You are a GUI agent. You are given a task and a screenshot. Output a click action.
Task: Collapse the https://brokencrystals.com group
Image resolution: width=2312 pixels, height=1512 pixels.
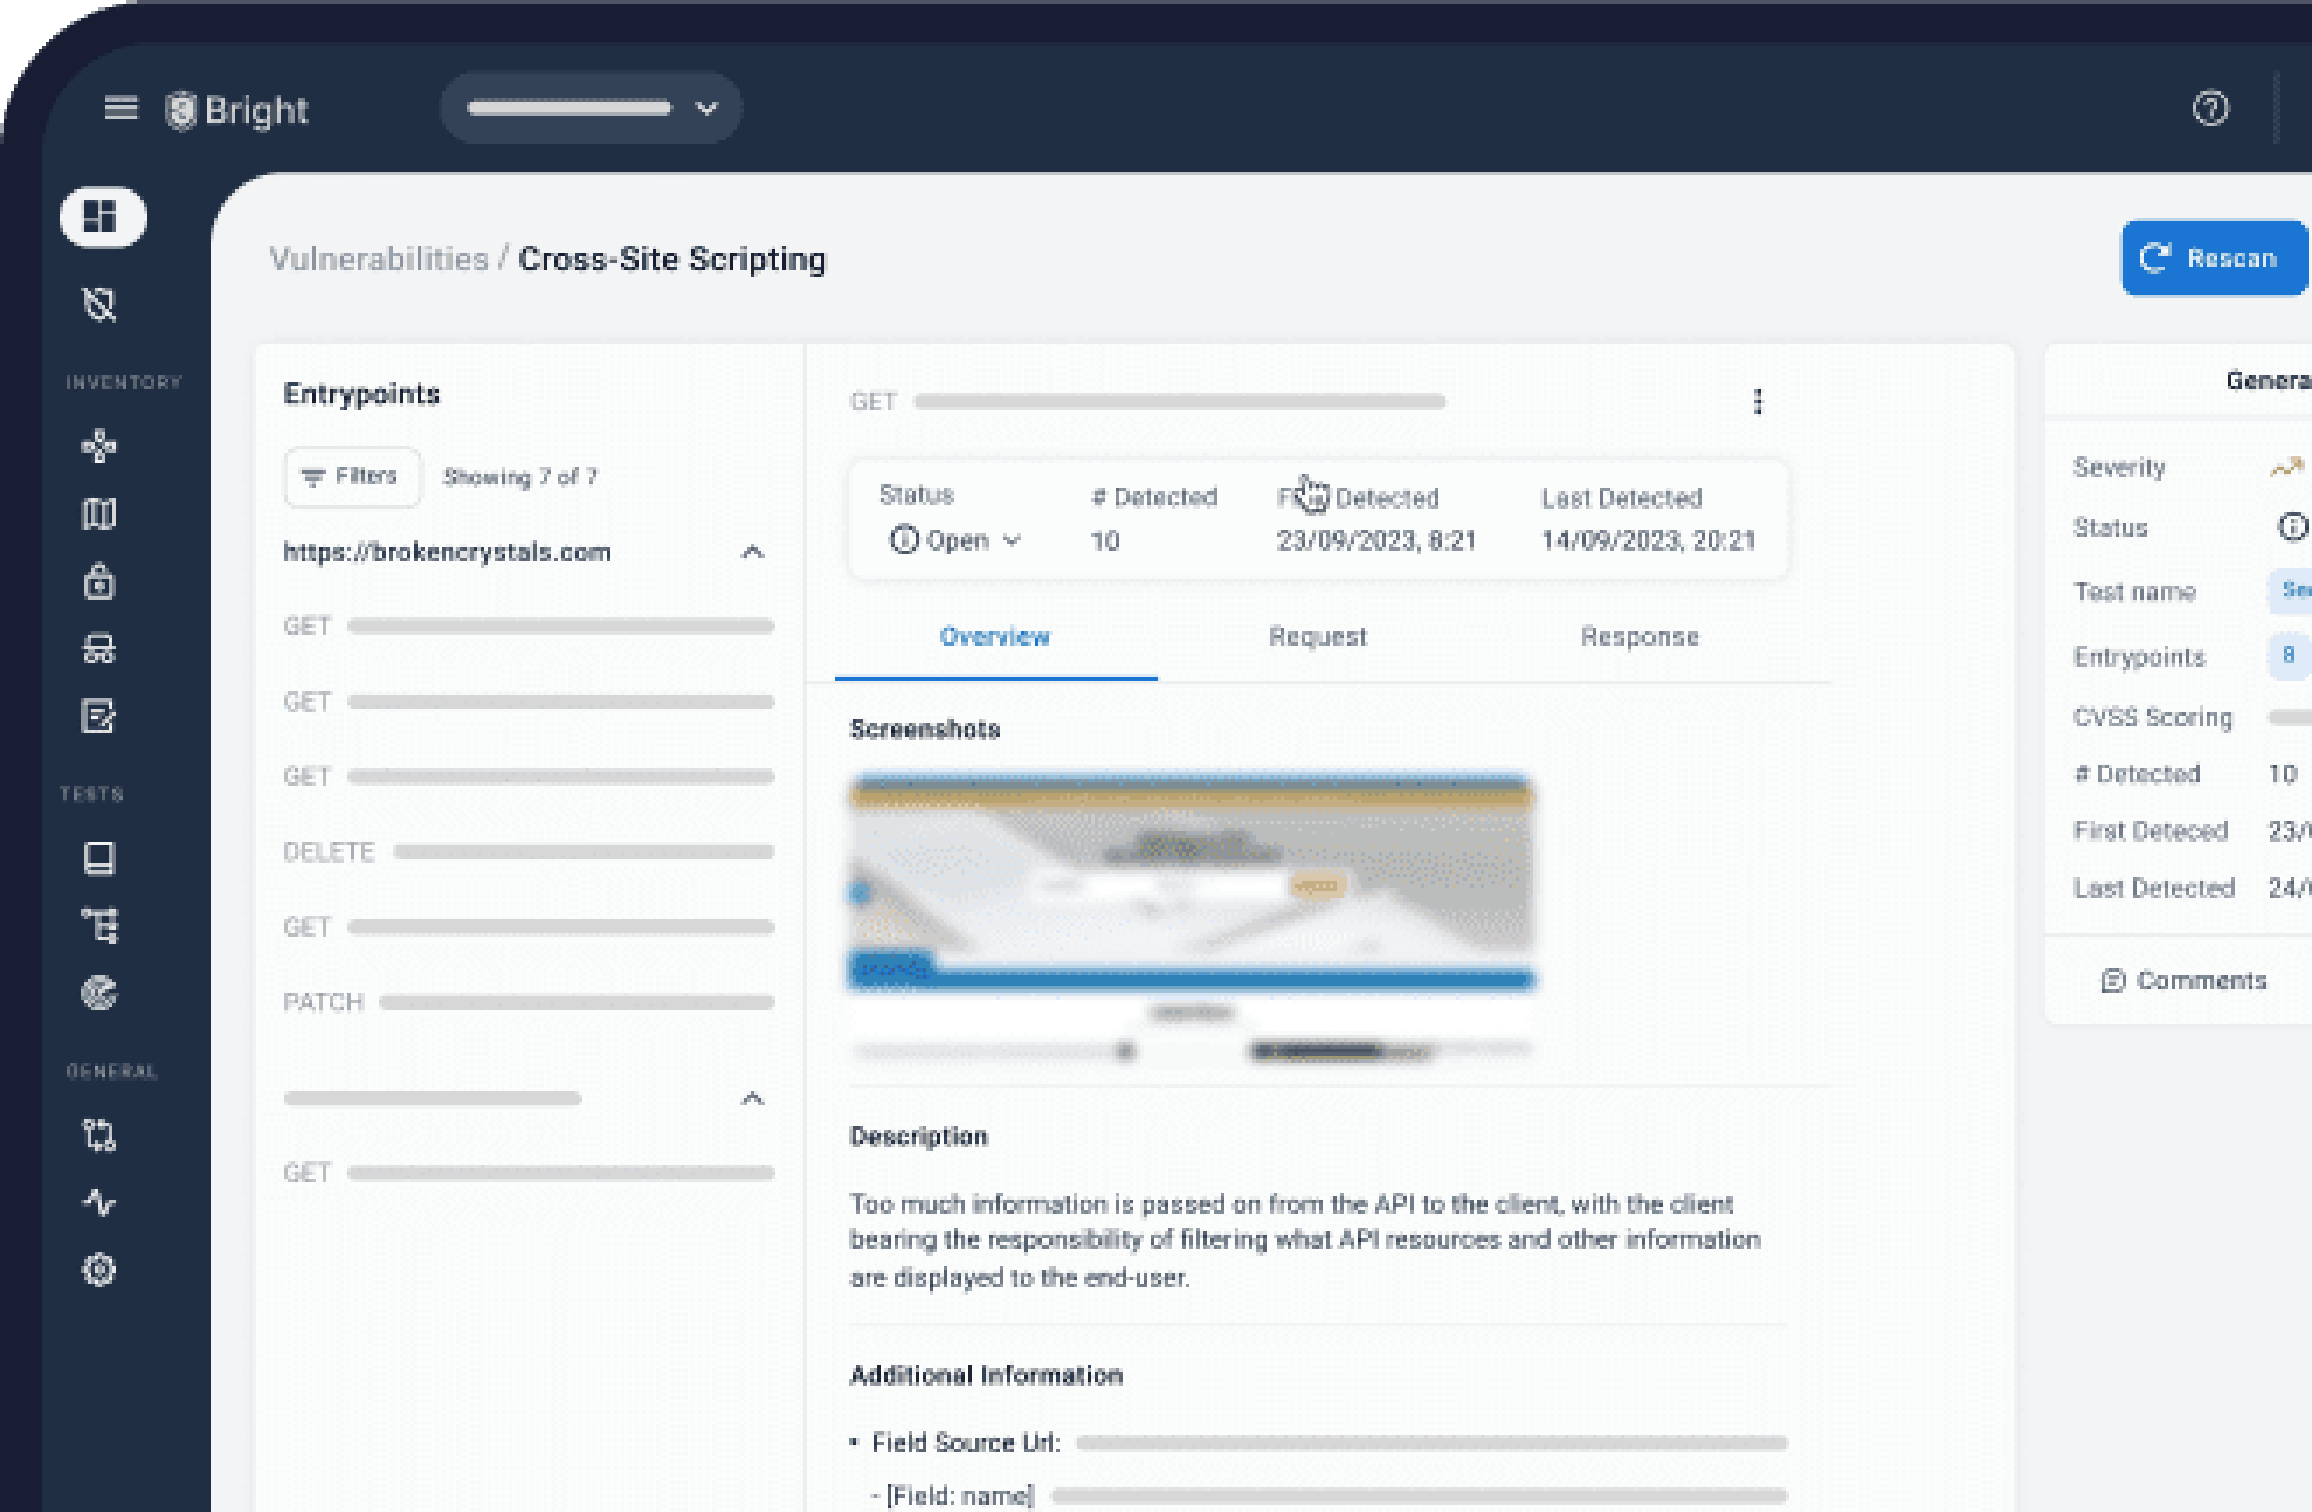coord(752,552)
